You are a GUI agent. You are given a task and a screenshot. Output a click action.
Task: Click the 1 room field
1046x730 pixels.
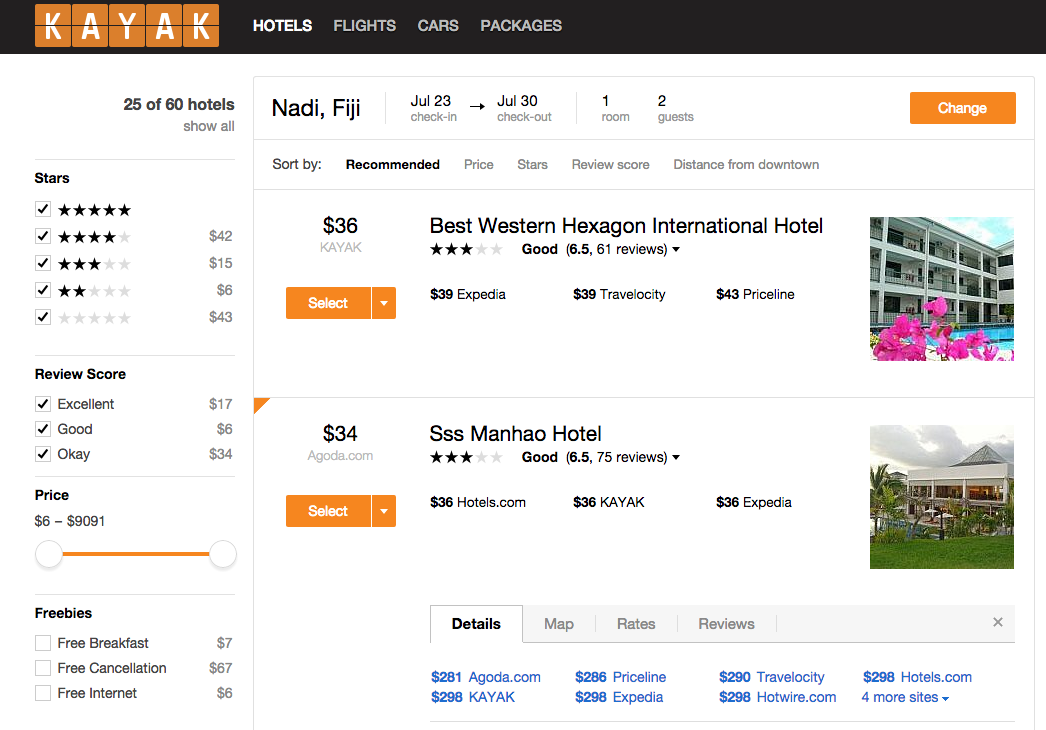[x=615, y=108]
